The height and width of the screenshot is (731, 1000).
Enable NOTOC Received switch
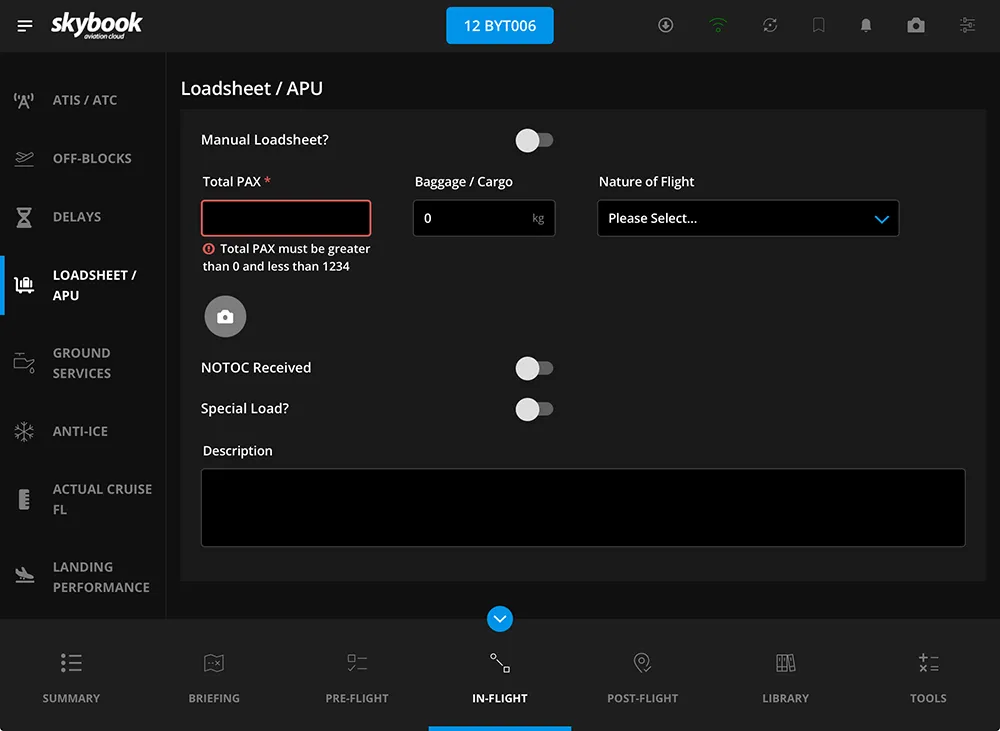[534, 368]
